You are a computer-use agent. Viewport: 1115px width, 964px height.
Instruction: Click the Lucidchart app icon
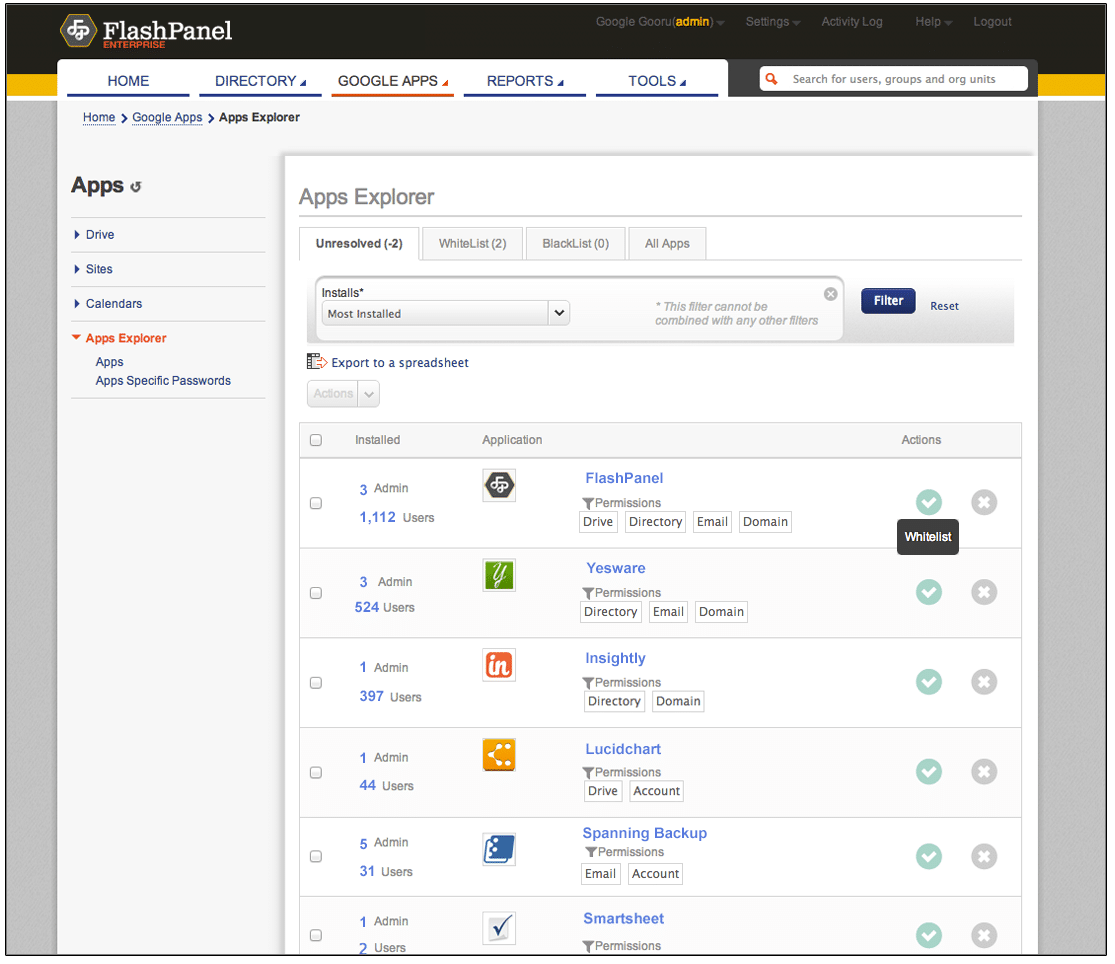point(499,755)
